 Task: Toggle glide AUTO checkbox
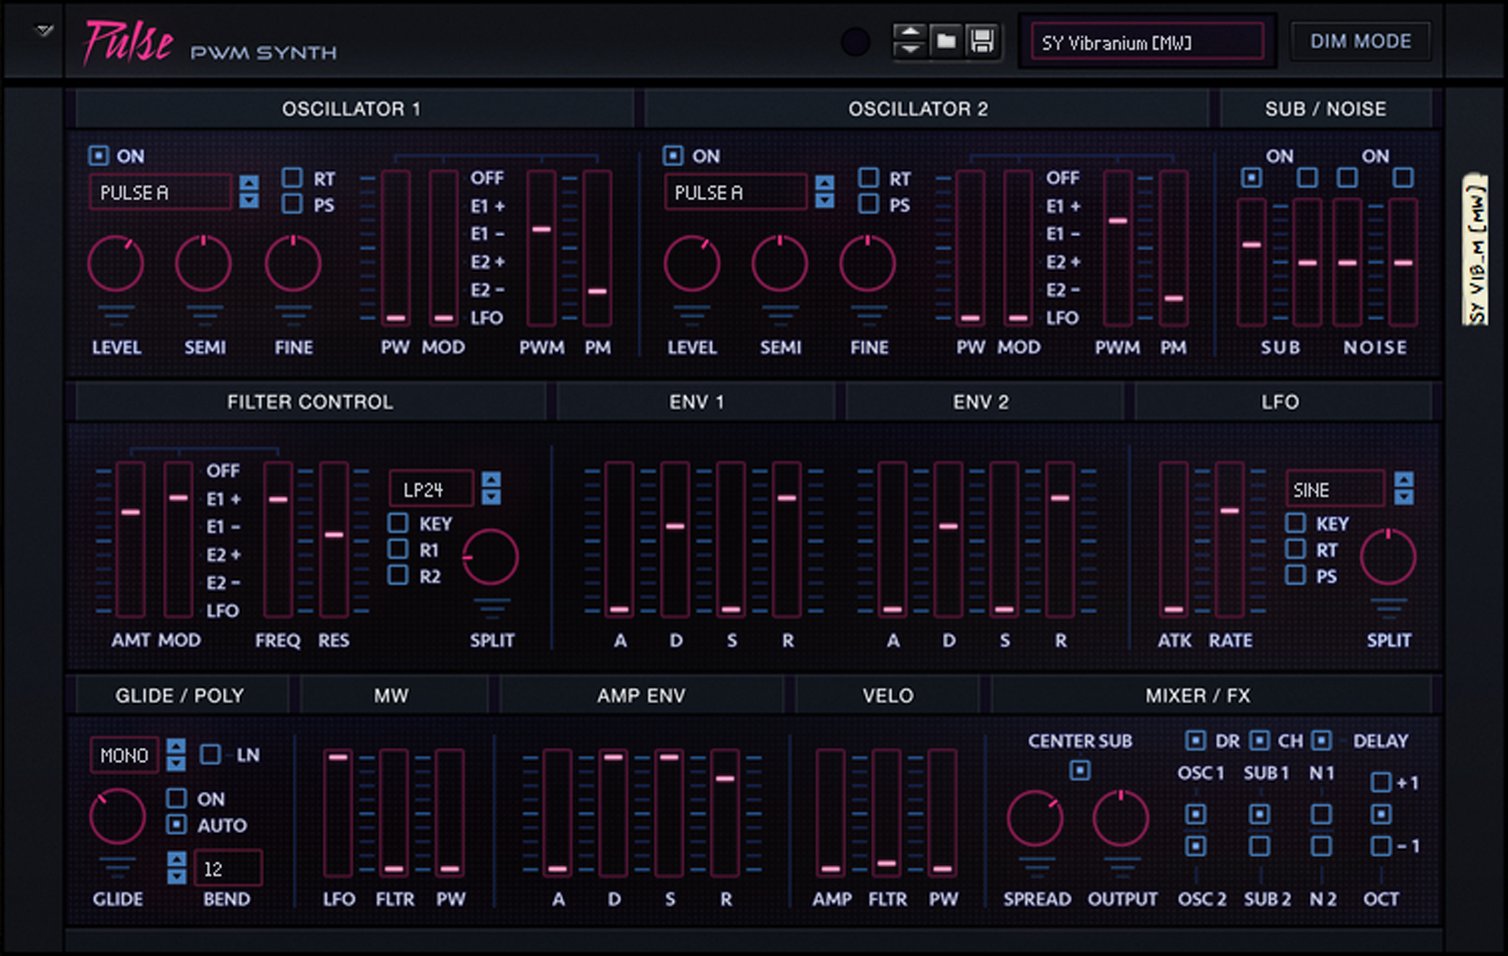pyautogui.click(x=176, y=824)
